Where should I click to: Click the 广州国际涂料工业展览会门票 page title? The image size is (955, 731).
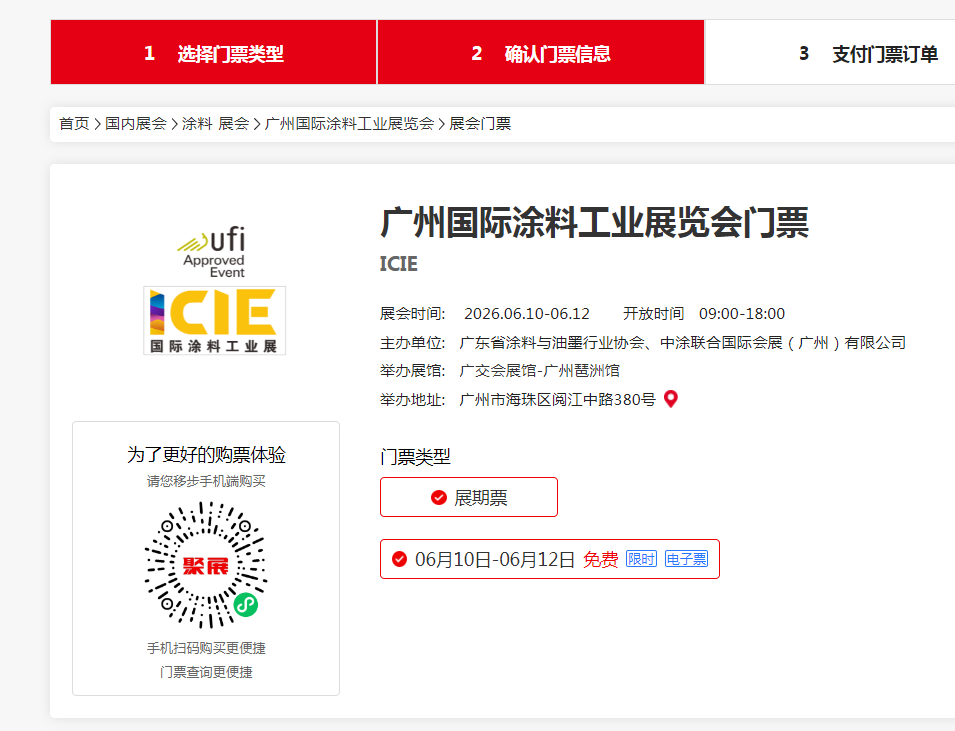point(594,222)
